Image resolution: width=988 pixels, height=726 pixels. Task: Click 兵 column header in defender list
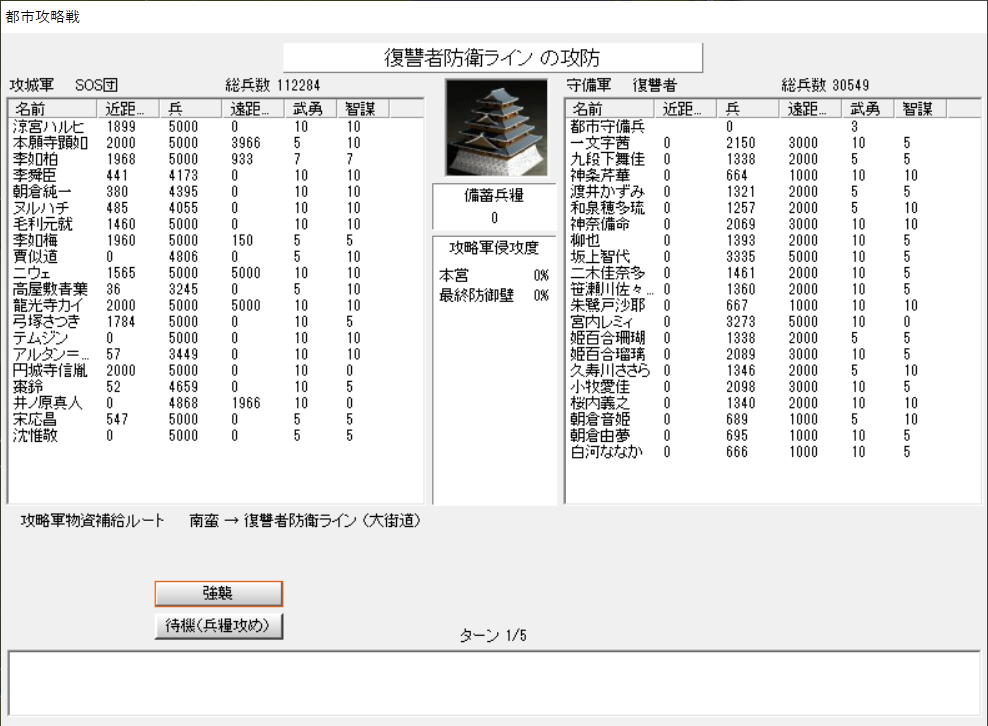750,109
